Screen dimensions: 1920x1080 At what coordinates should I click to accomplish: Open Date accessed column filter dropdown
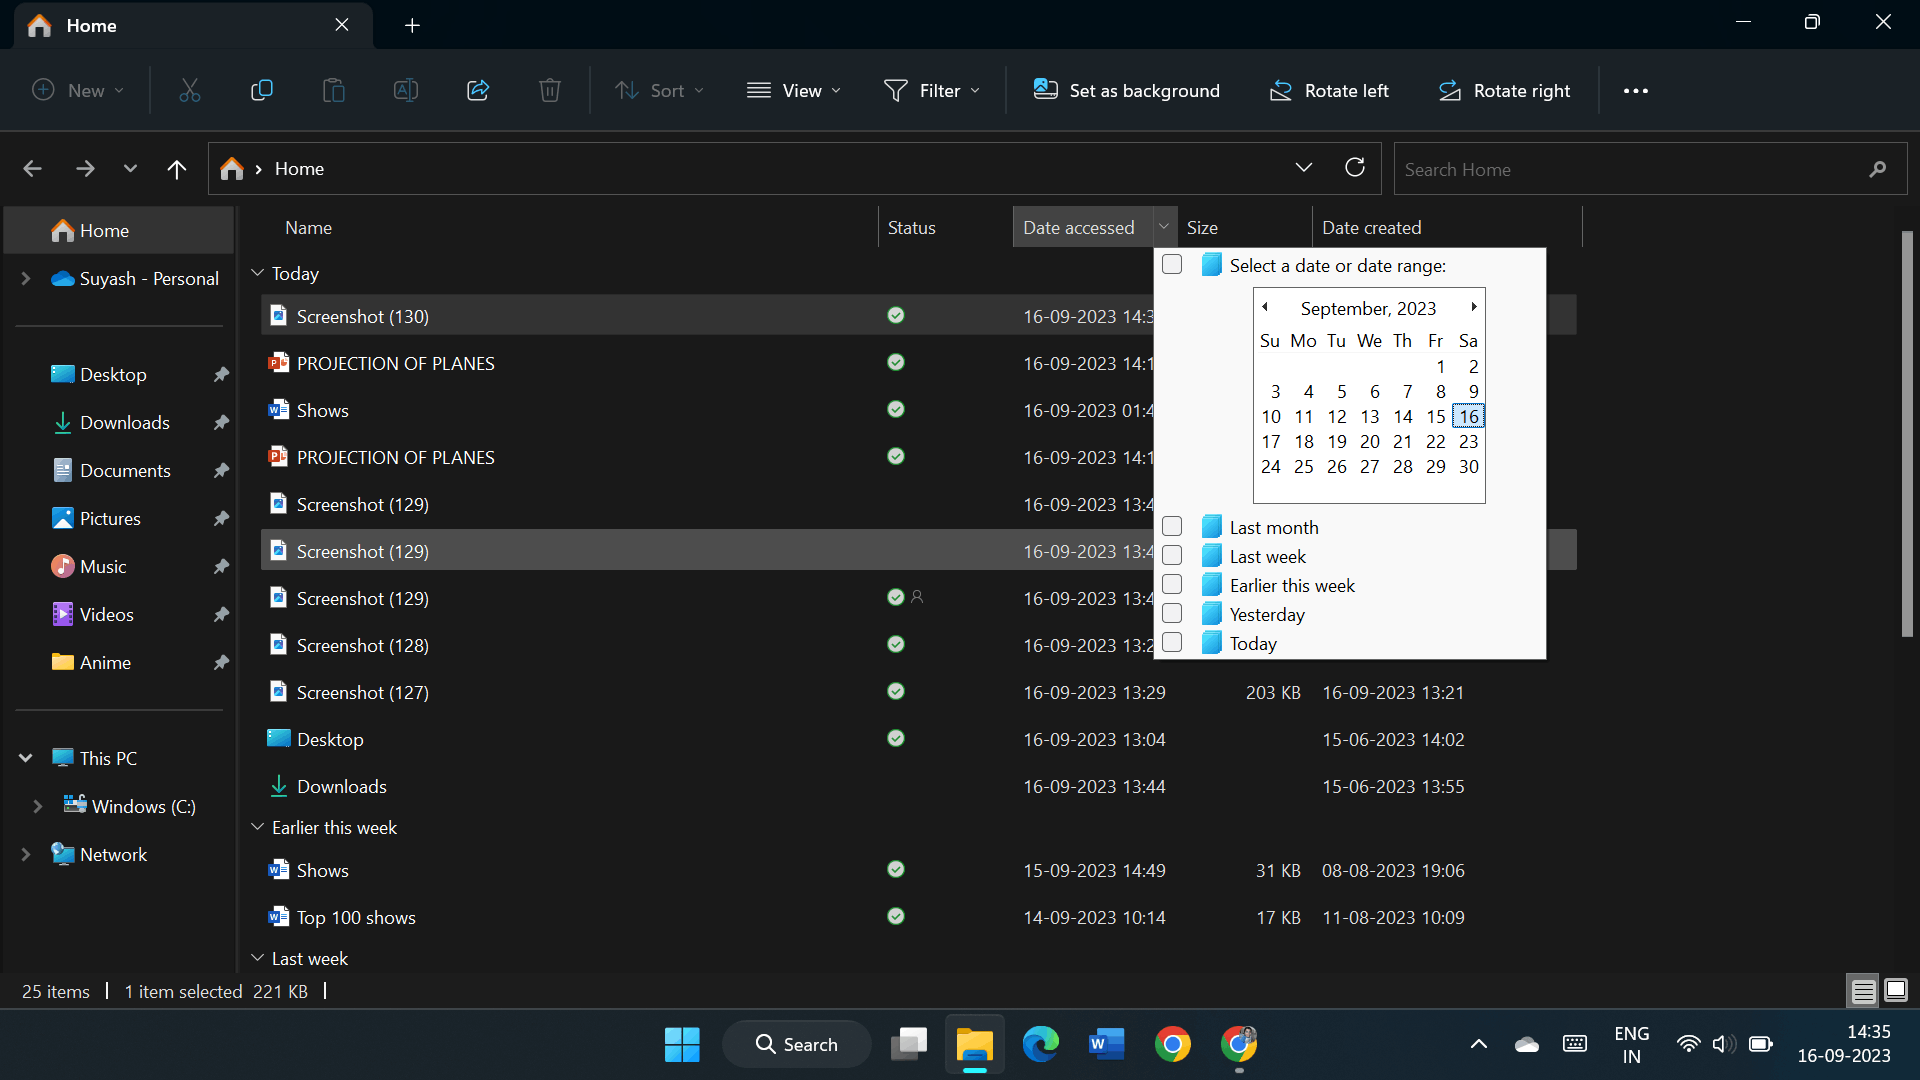tap(1164, 227)
